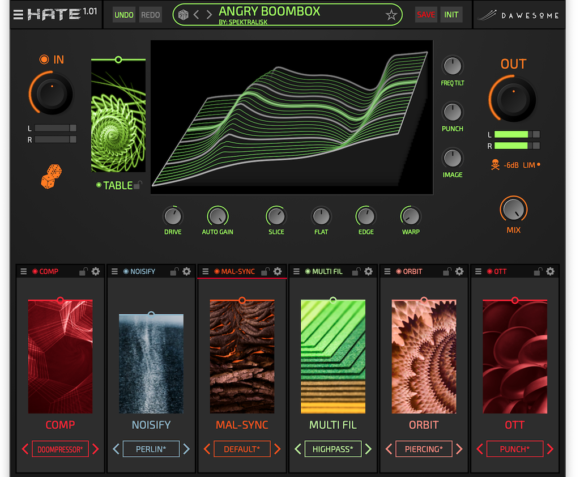580x477 pixels.
Task: Open the PERLIN preset selector
Action: tap(151, 449)
